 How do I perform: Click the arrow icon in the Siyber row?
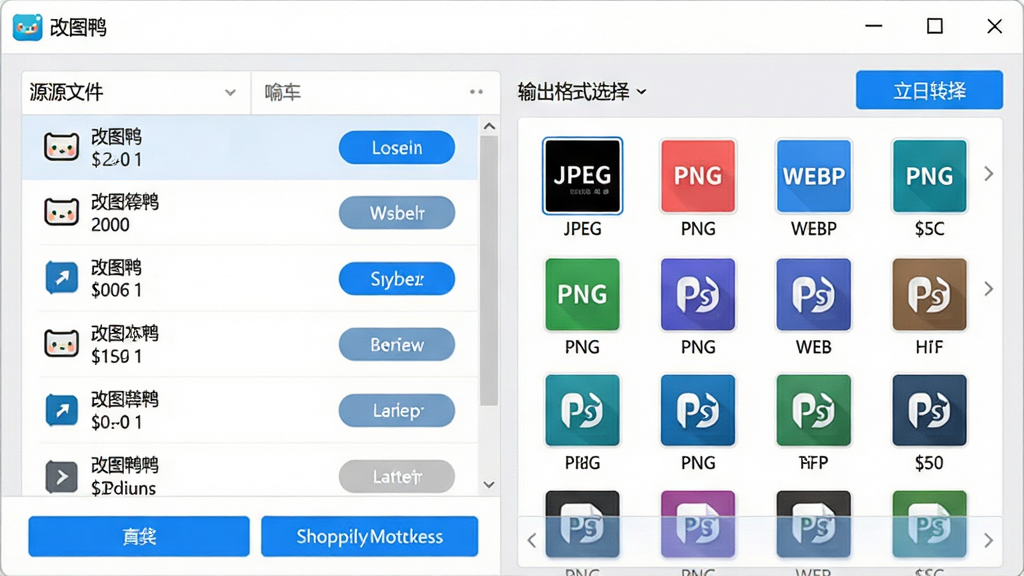(x=61, y=278)
